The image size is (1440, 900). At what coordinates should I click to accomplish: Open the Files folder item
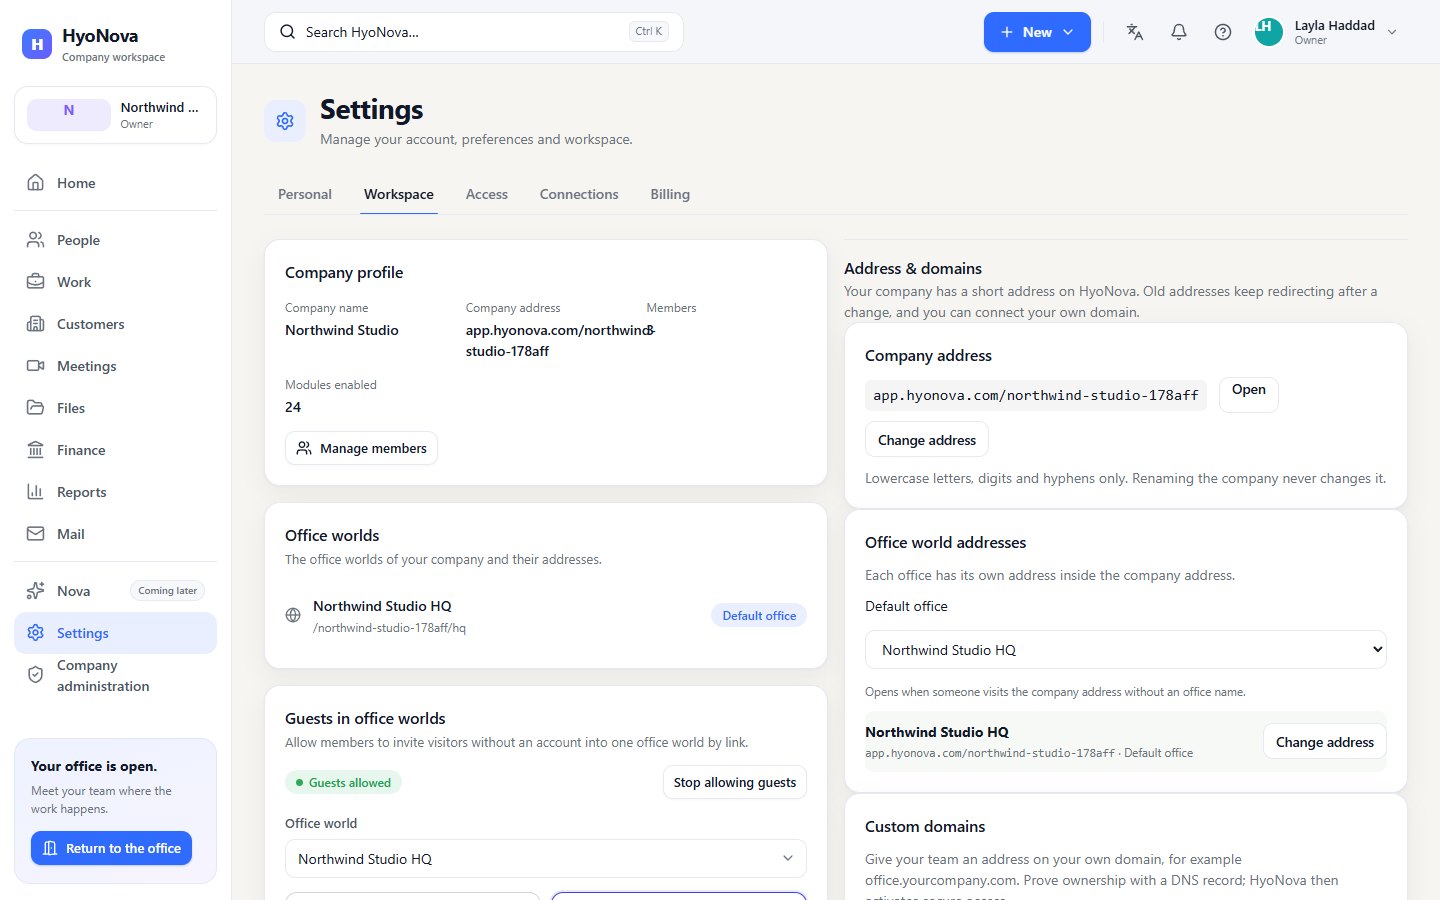coord(115,408)
